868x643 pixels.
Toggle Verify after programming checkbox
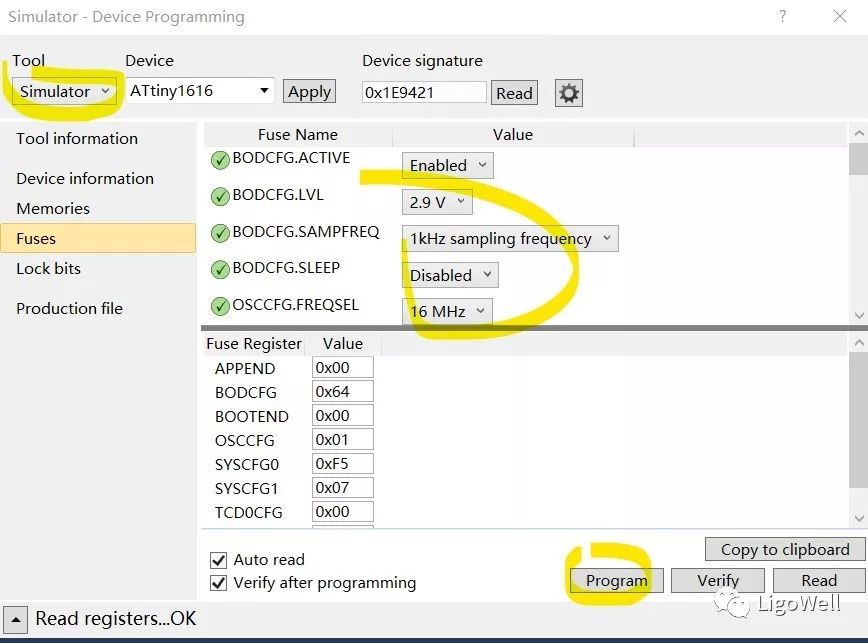(219, 583)
